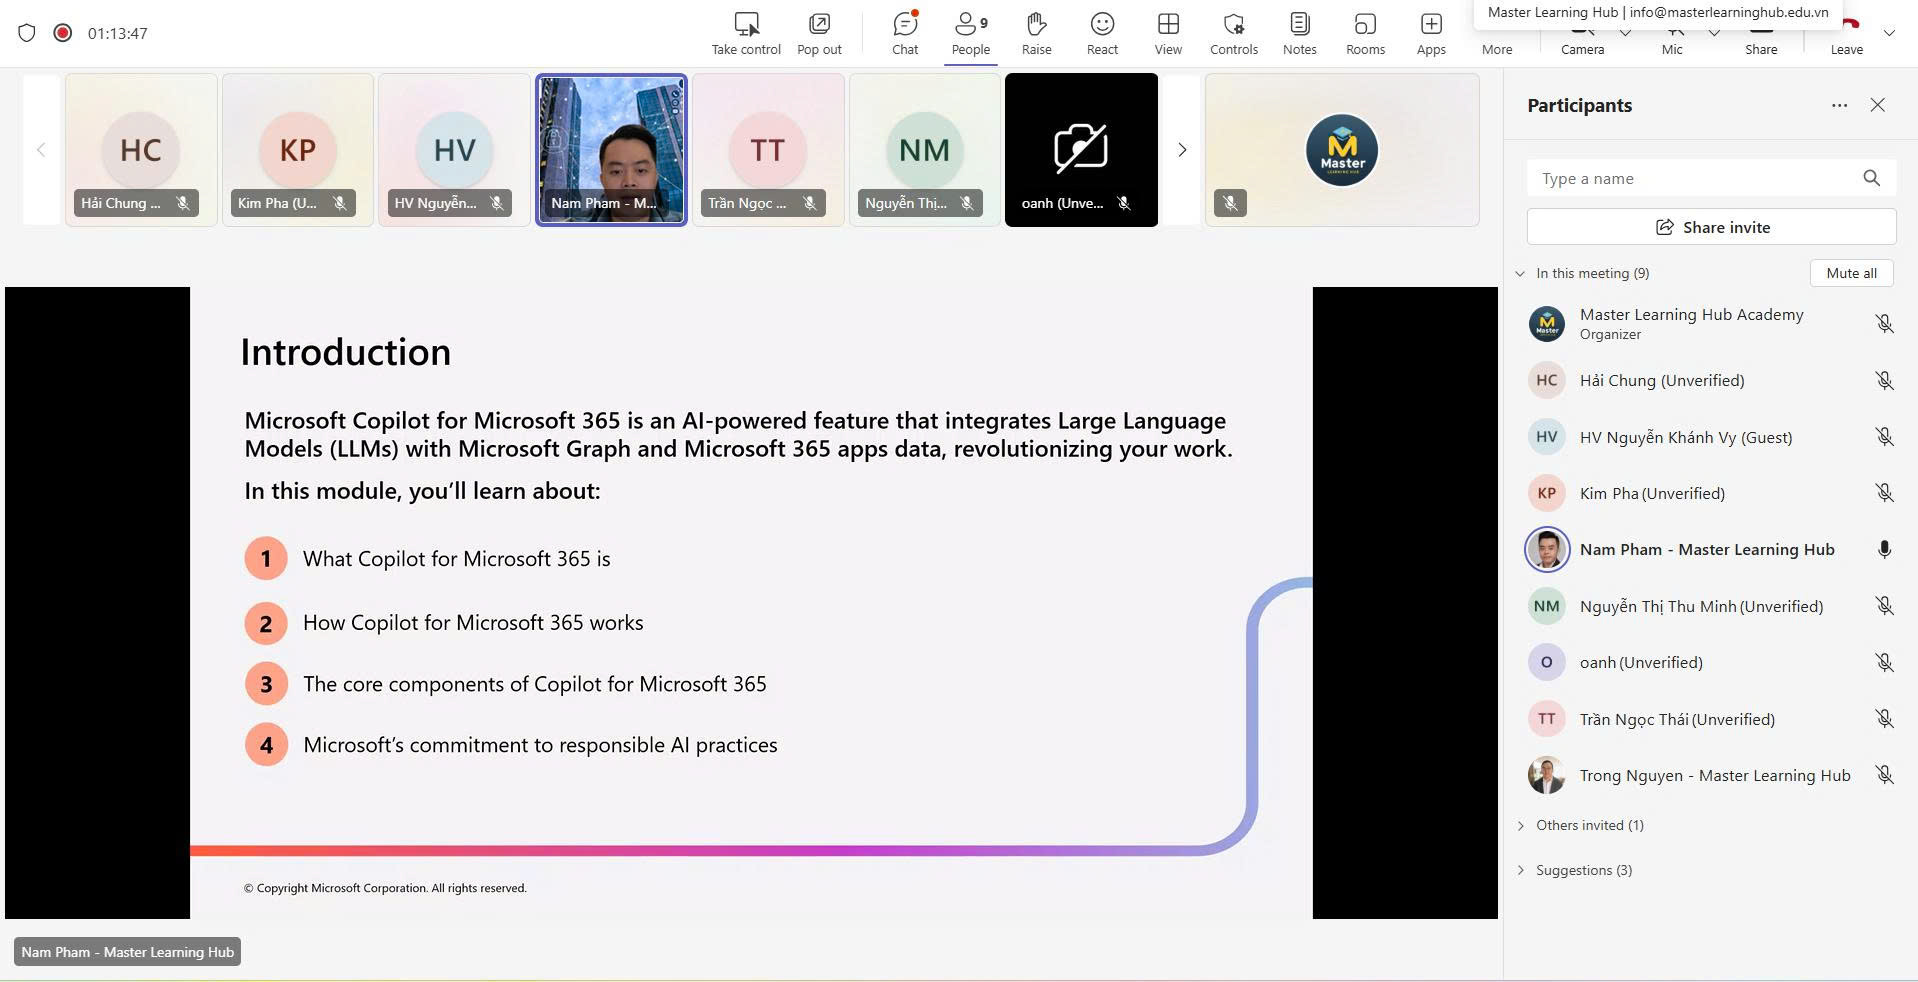Click the Type a name search field

coord(1695,178)
